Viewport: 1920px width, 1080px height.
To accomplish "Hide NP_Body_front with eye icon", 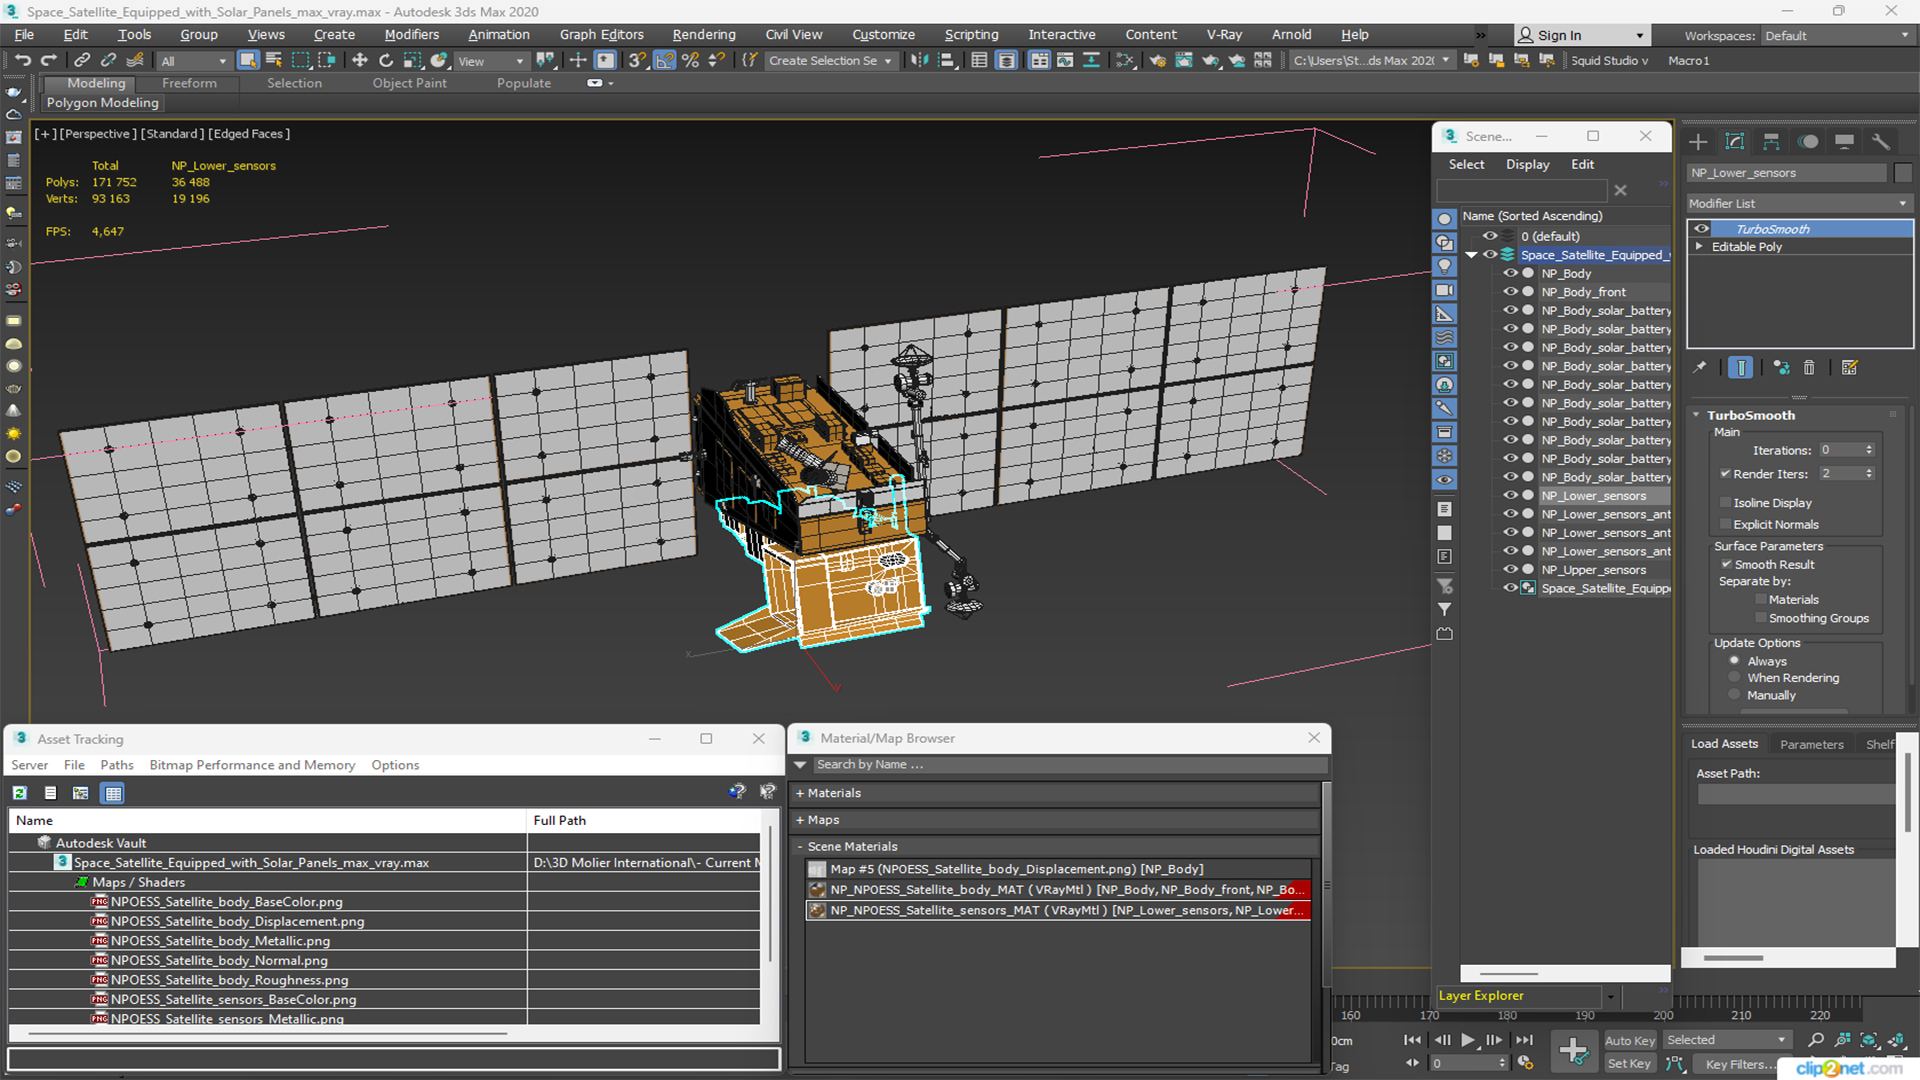I will tap(1510, 292).
